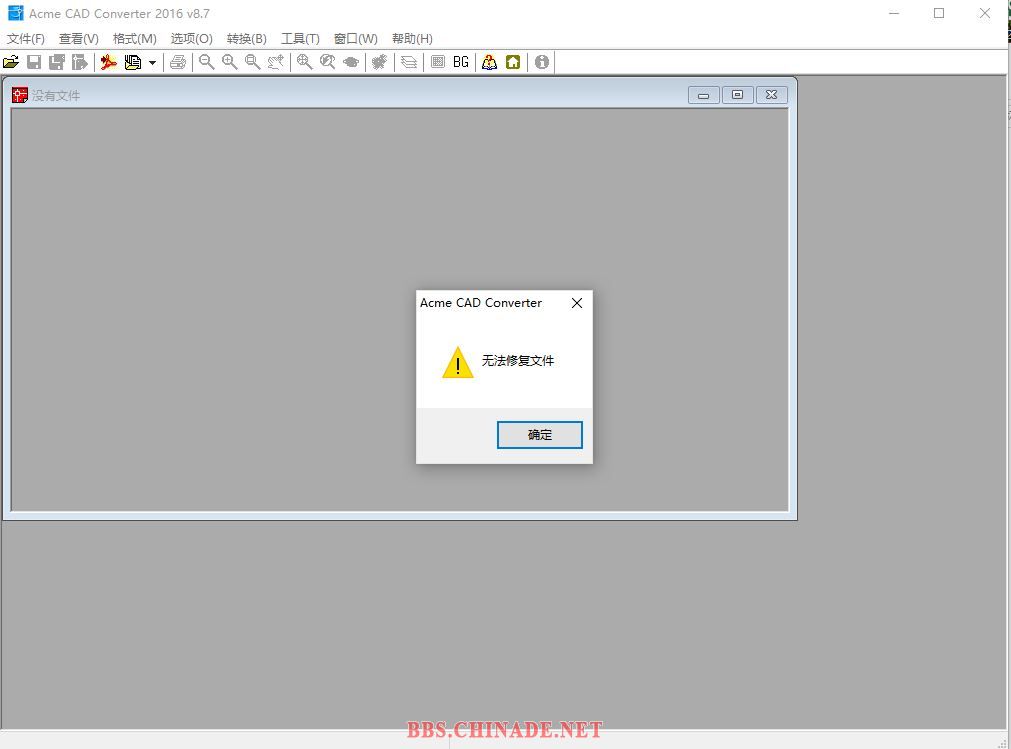Screen dimensions: 1011x749
Task: Close the 没有文件 child window
Action: 771,95
